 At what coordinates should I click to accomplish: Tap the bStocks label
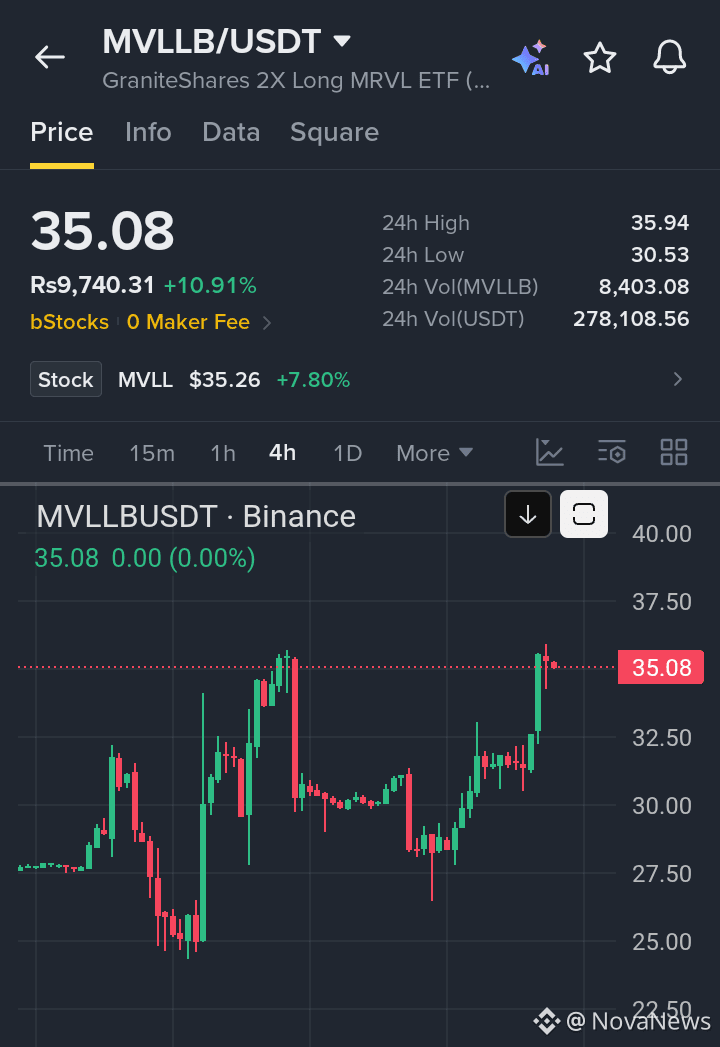click(69, 322)
